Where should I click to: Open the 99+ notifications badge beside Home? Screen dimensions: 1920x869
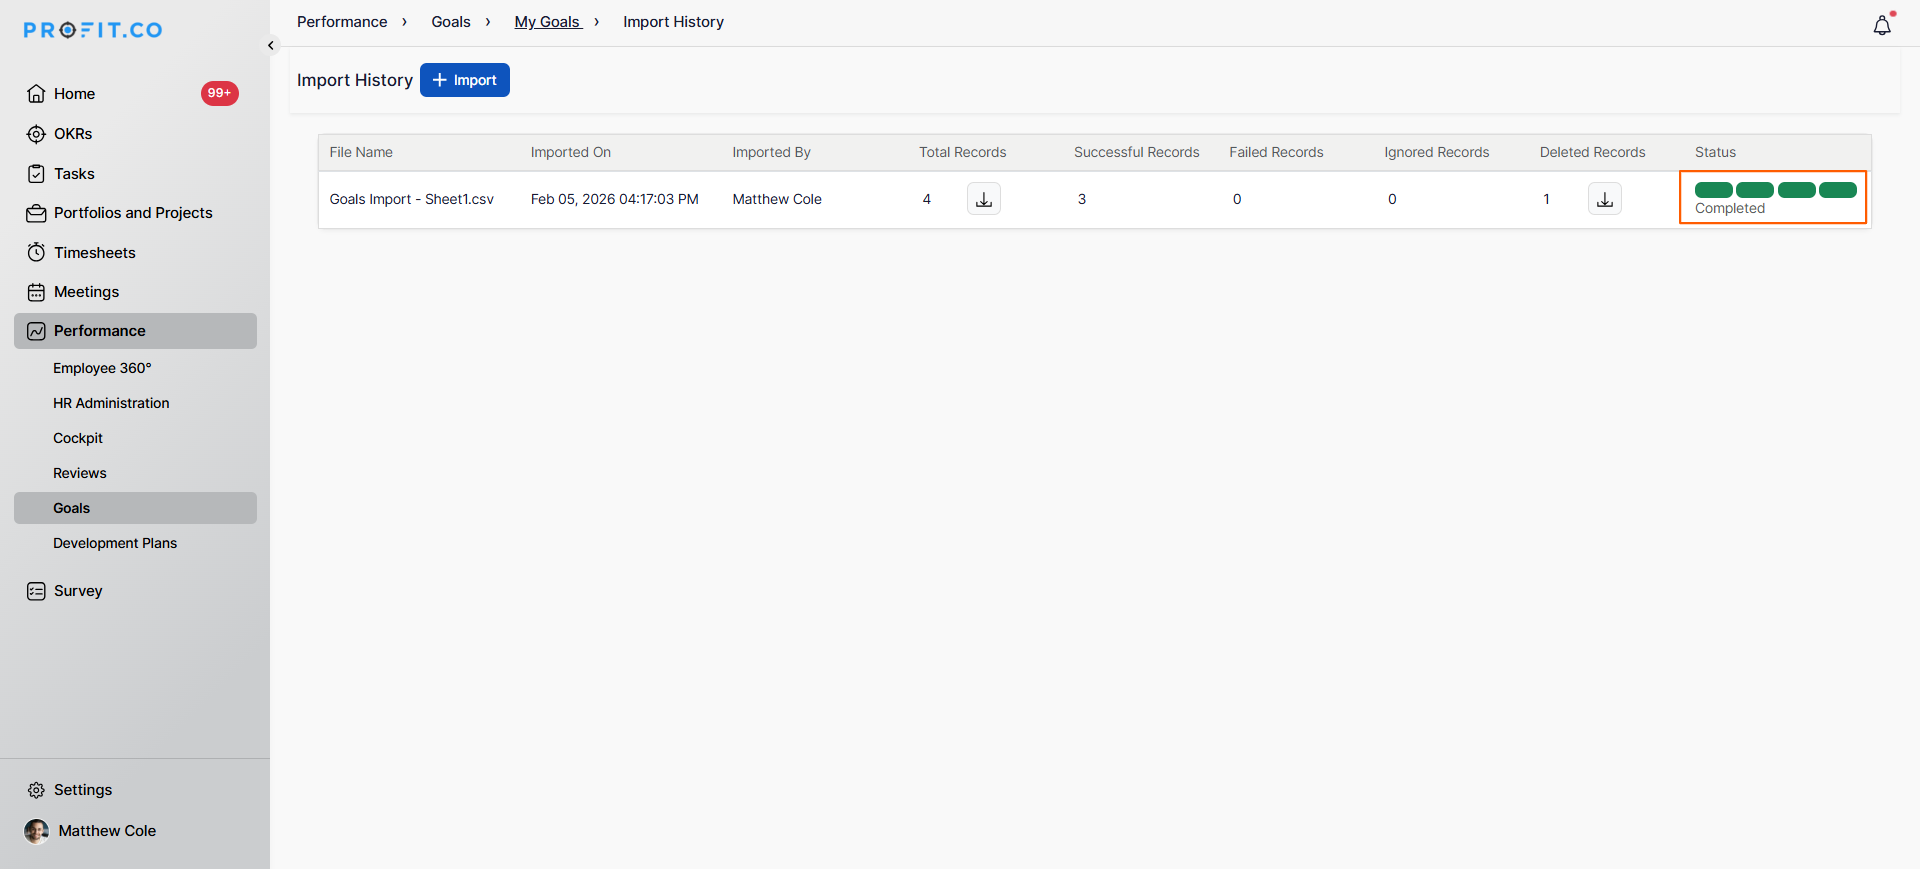pos(220,93)
